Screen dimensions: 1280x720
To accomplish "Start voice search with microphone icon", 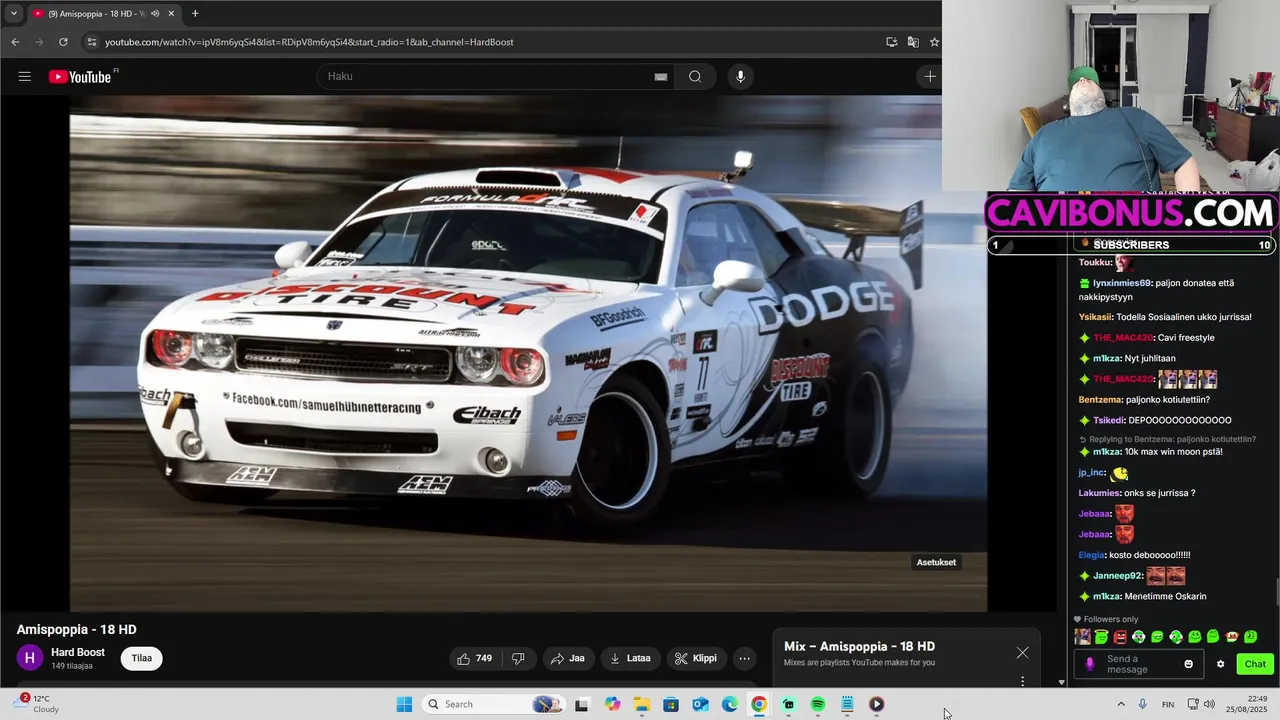I will pos(740,77).
